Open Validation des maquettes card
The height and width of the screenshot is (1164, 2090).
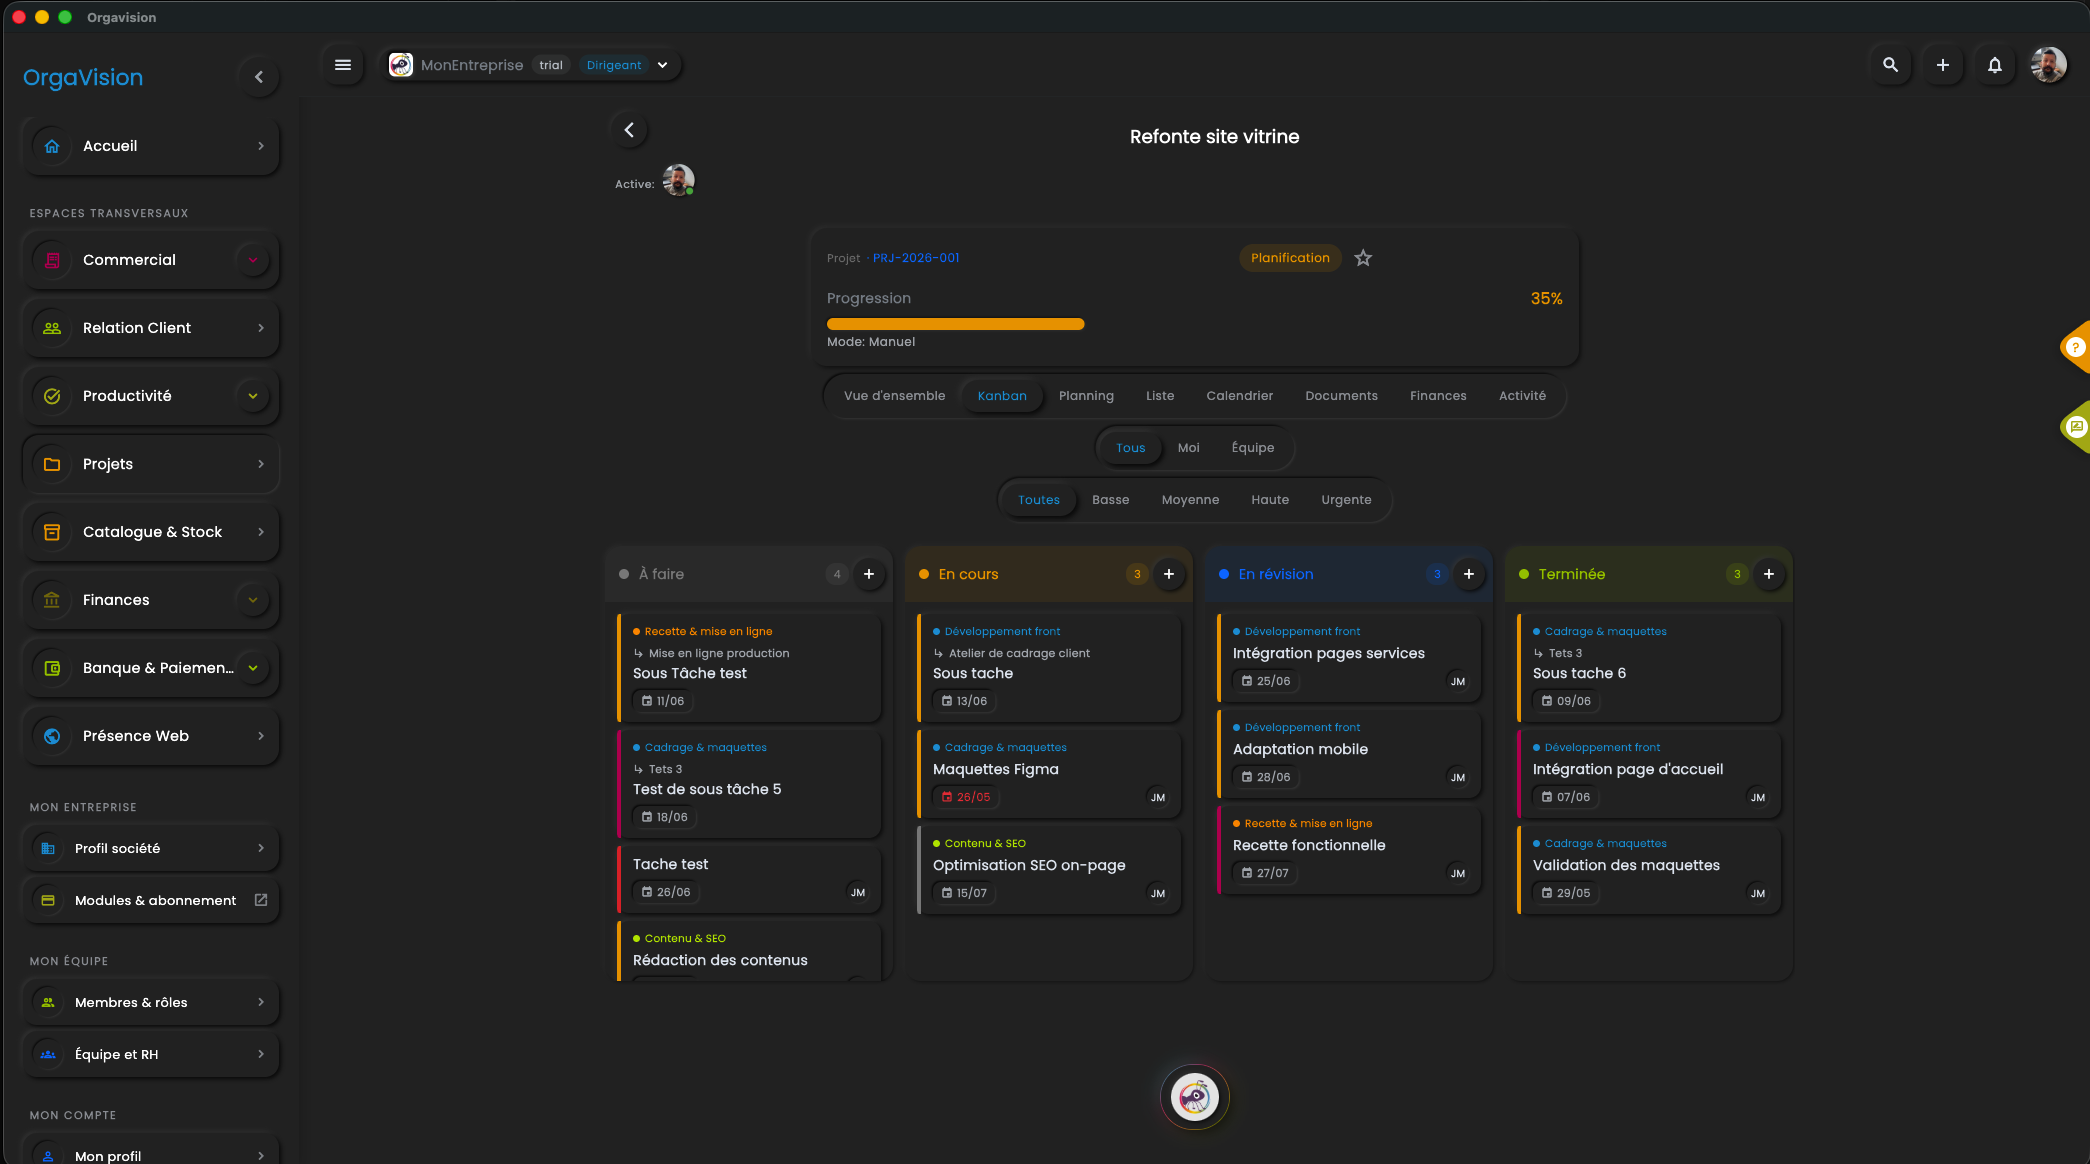[1649, 869]
